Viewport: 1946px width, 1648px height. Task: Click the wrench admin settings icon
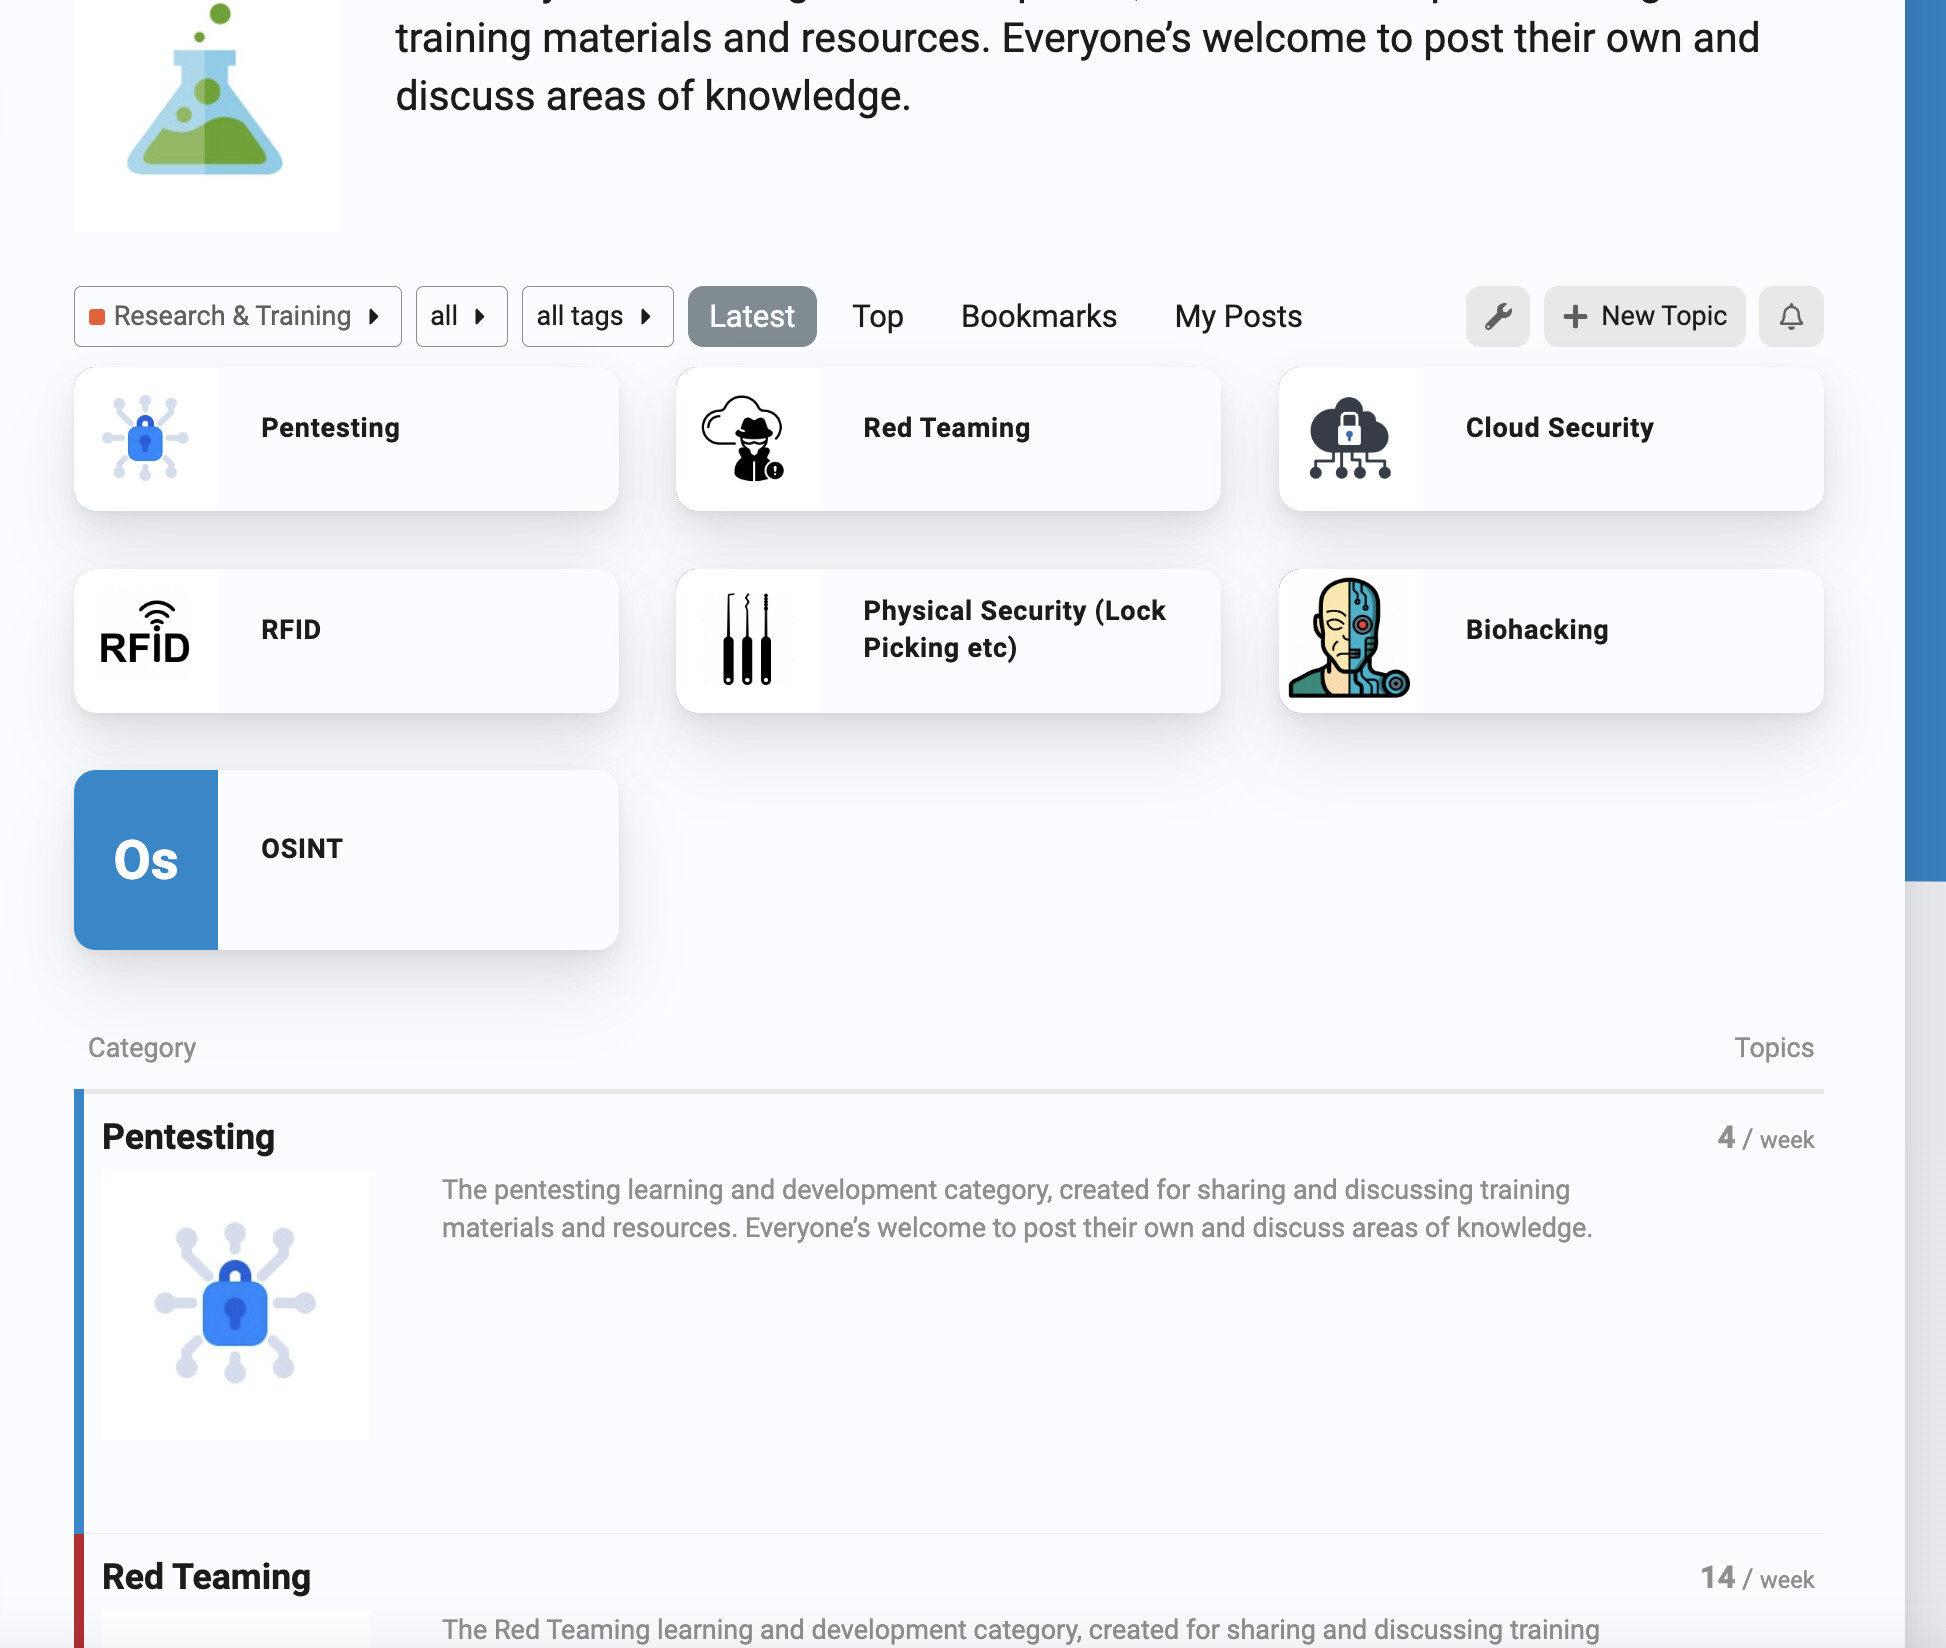[x=1497, y=316]
